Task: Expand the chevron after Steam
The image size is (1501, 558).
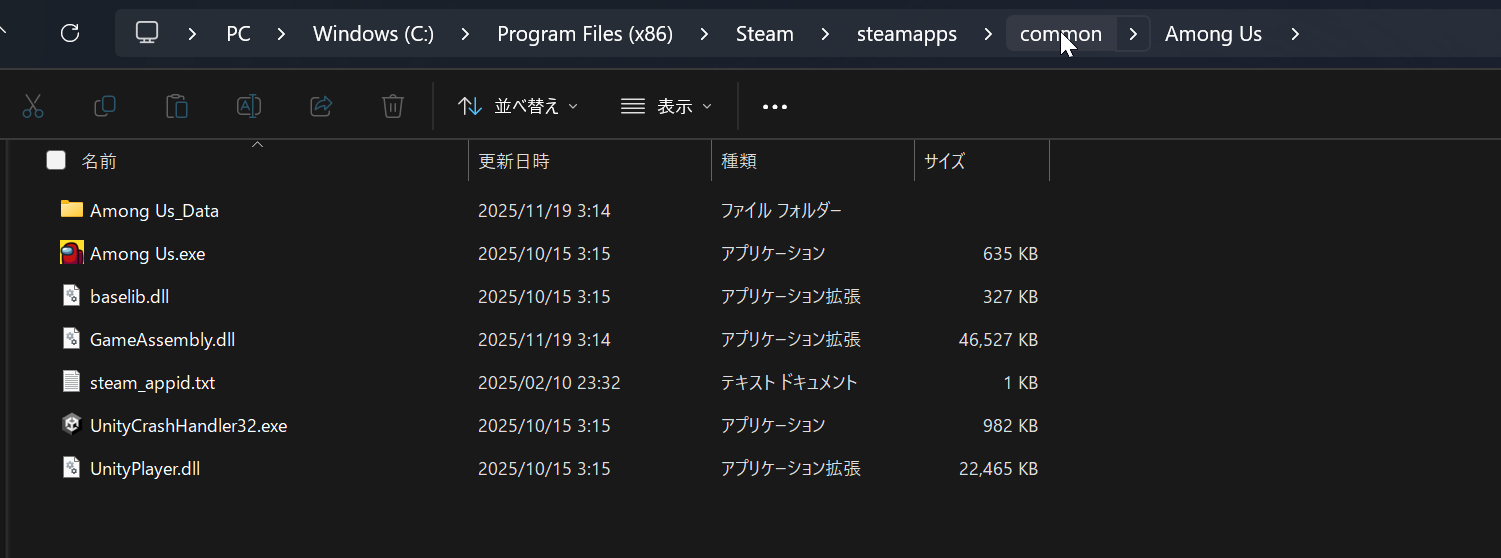Action: [x=825, y=34]
